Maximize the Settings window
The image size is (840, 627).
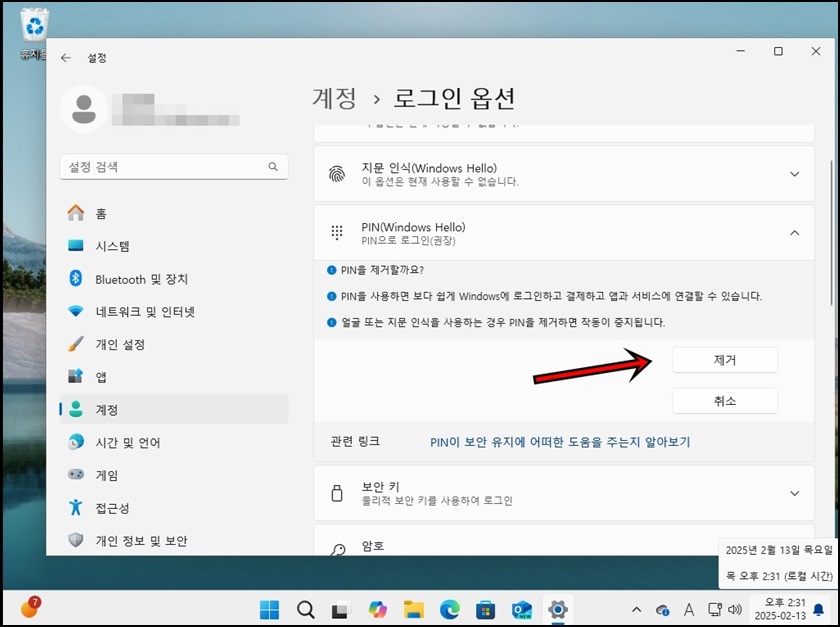[778, 51]
